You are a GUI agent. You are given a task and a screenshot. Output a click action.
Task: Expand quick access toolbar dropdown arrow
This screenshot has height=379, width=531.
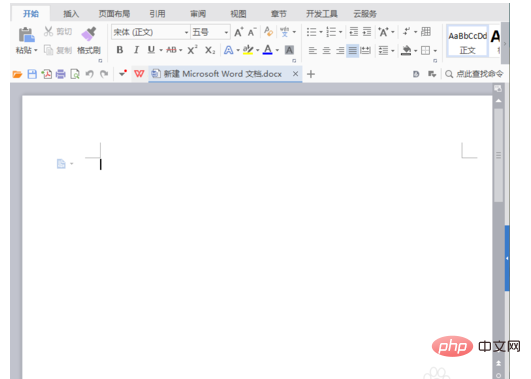pos(123,73)
